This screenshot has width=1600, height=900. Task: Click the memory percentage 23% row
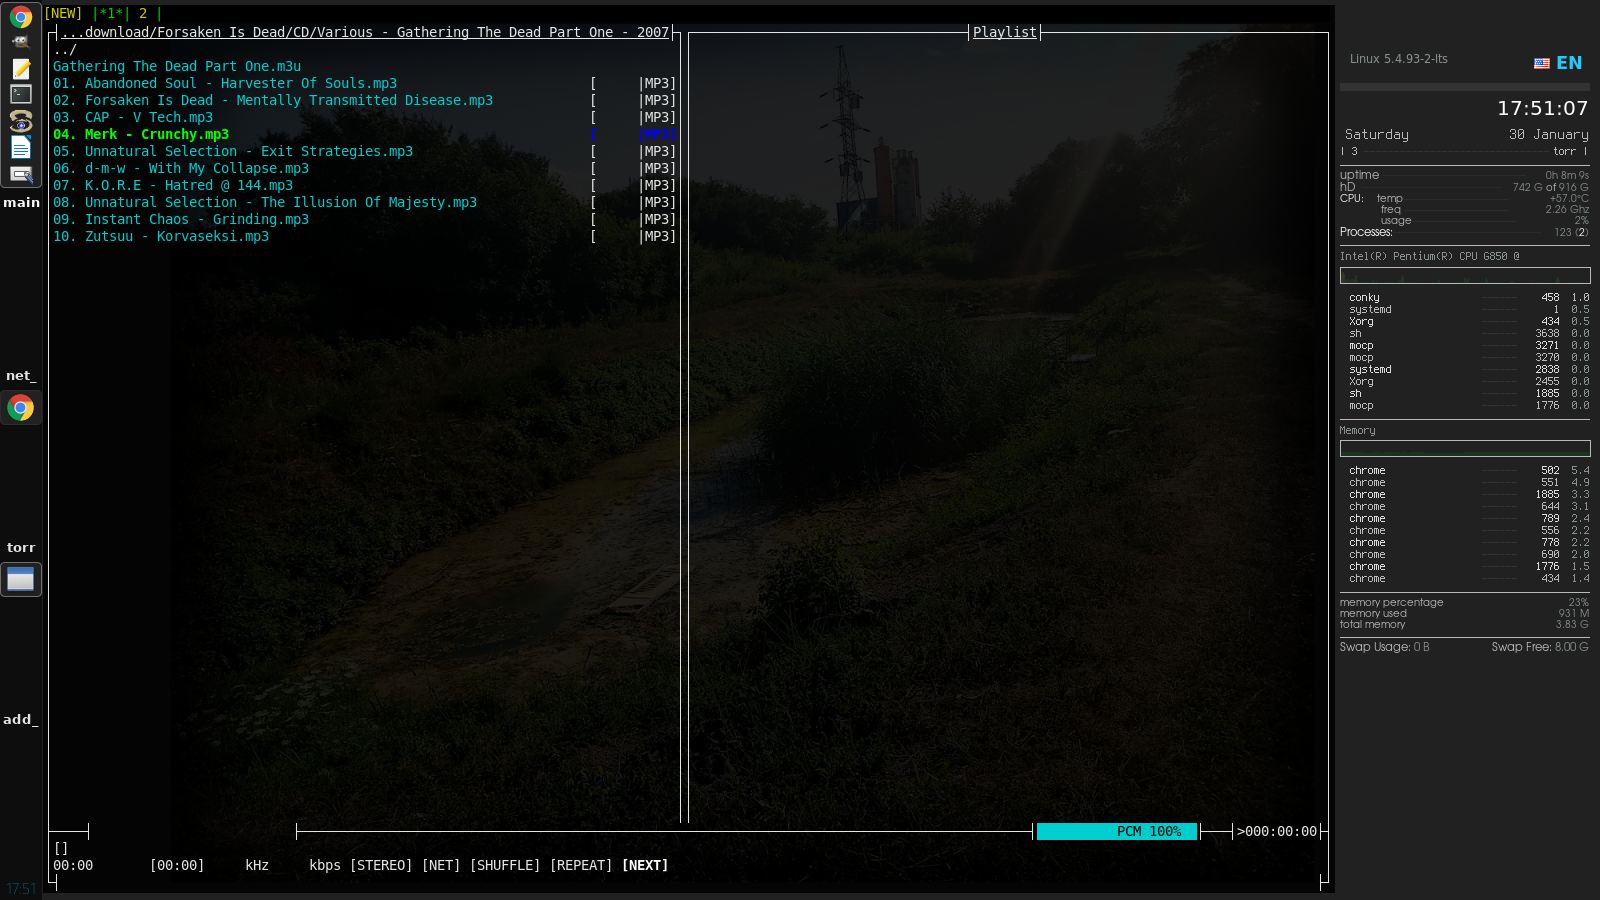click(x=1464, y=603)
